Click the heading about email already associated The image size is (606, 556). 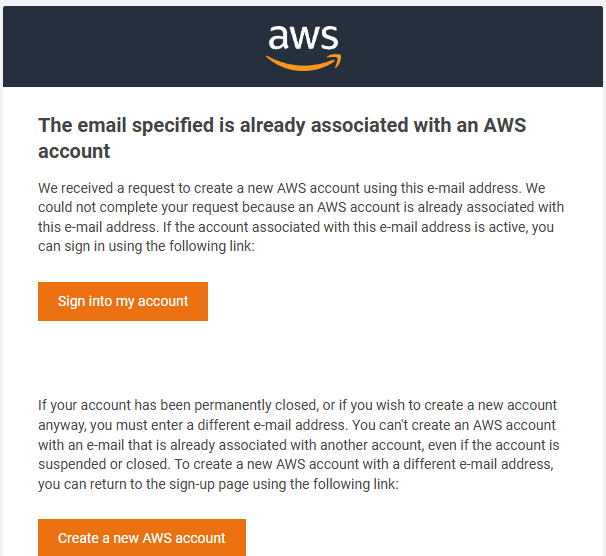[282, 138]
